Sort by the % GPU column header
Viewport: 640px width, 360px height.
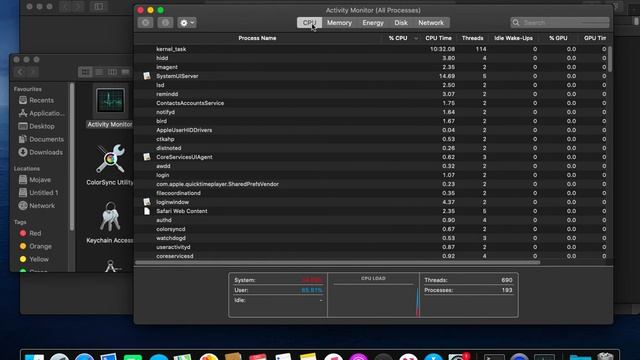[x=558, y=38]
